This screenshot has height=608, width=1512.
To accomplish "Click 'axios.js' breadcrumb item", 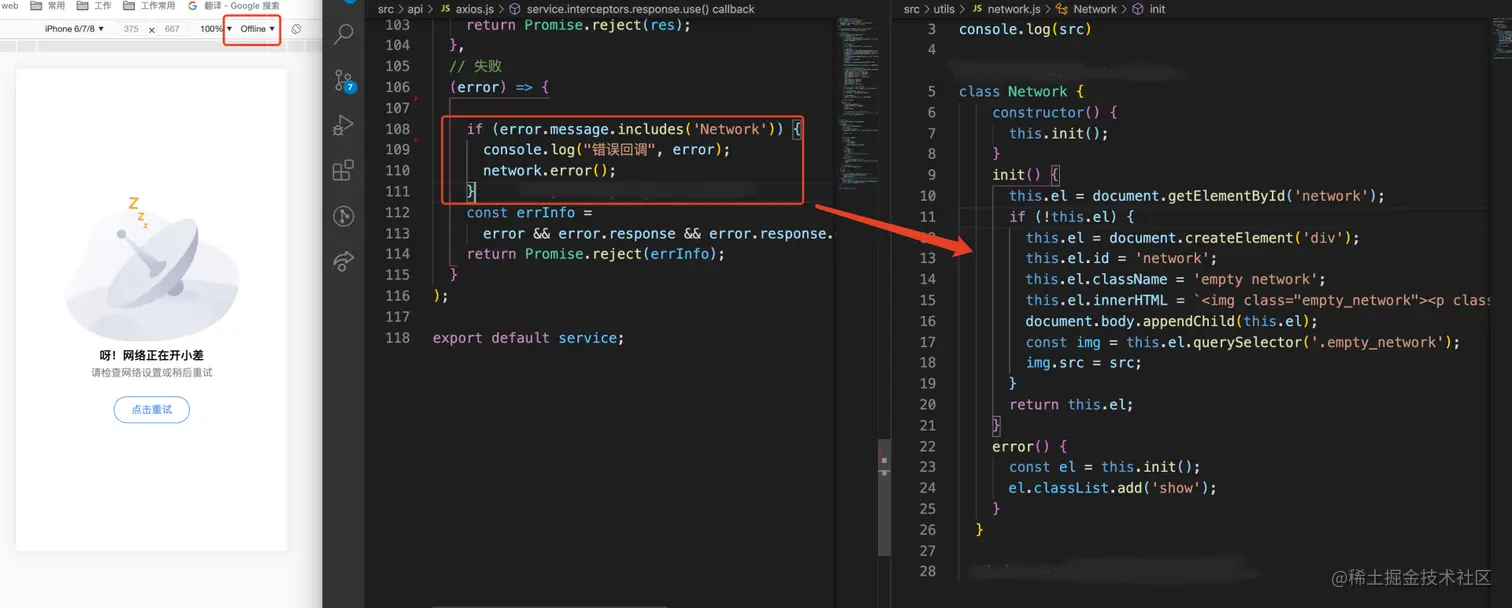I will tap(475, 9).
